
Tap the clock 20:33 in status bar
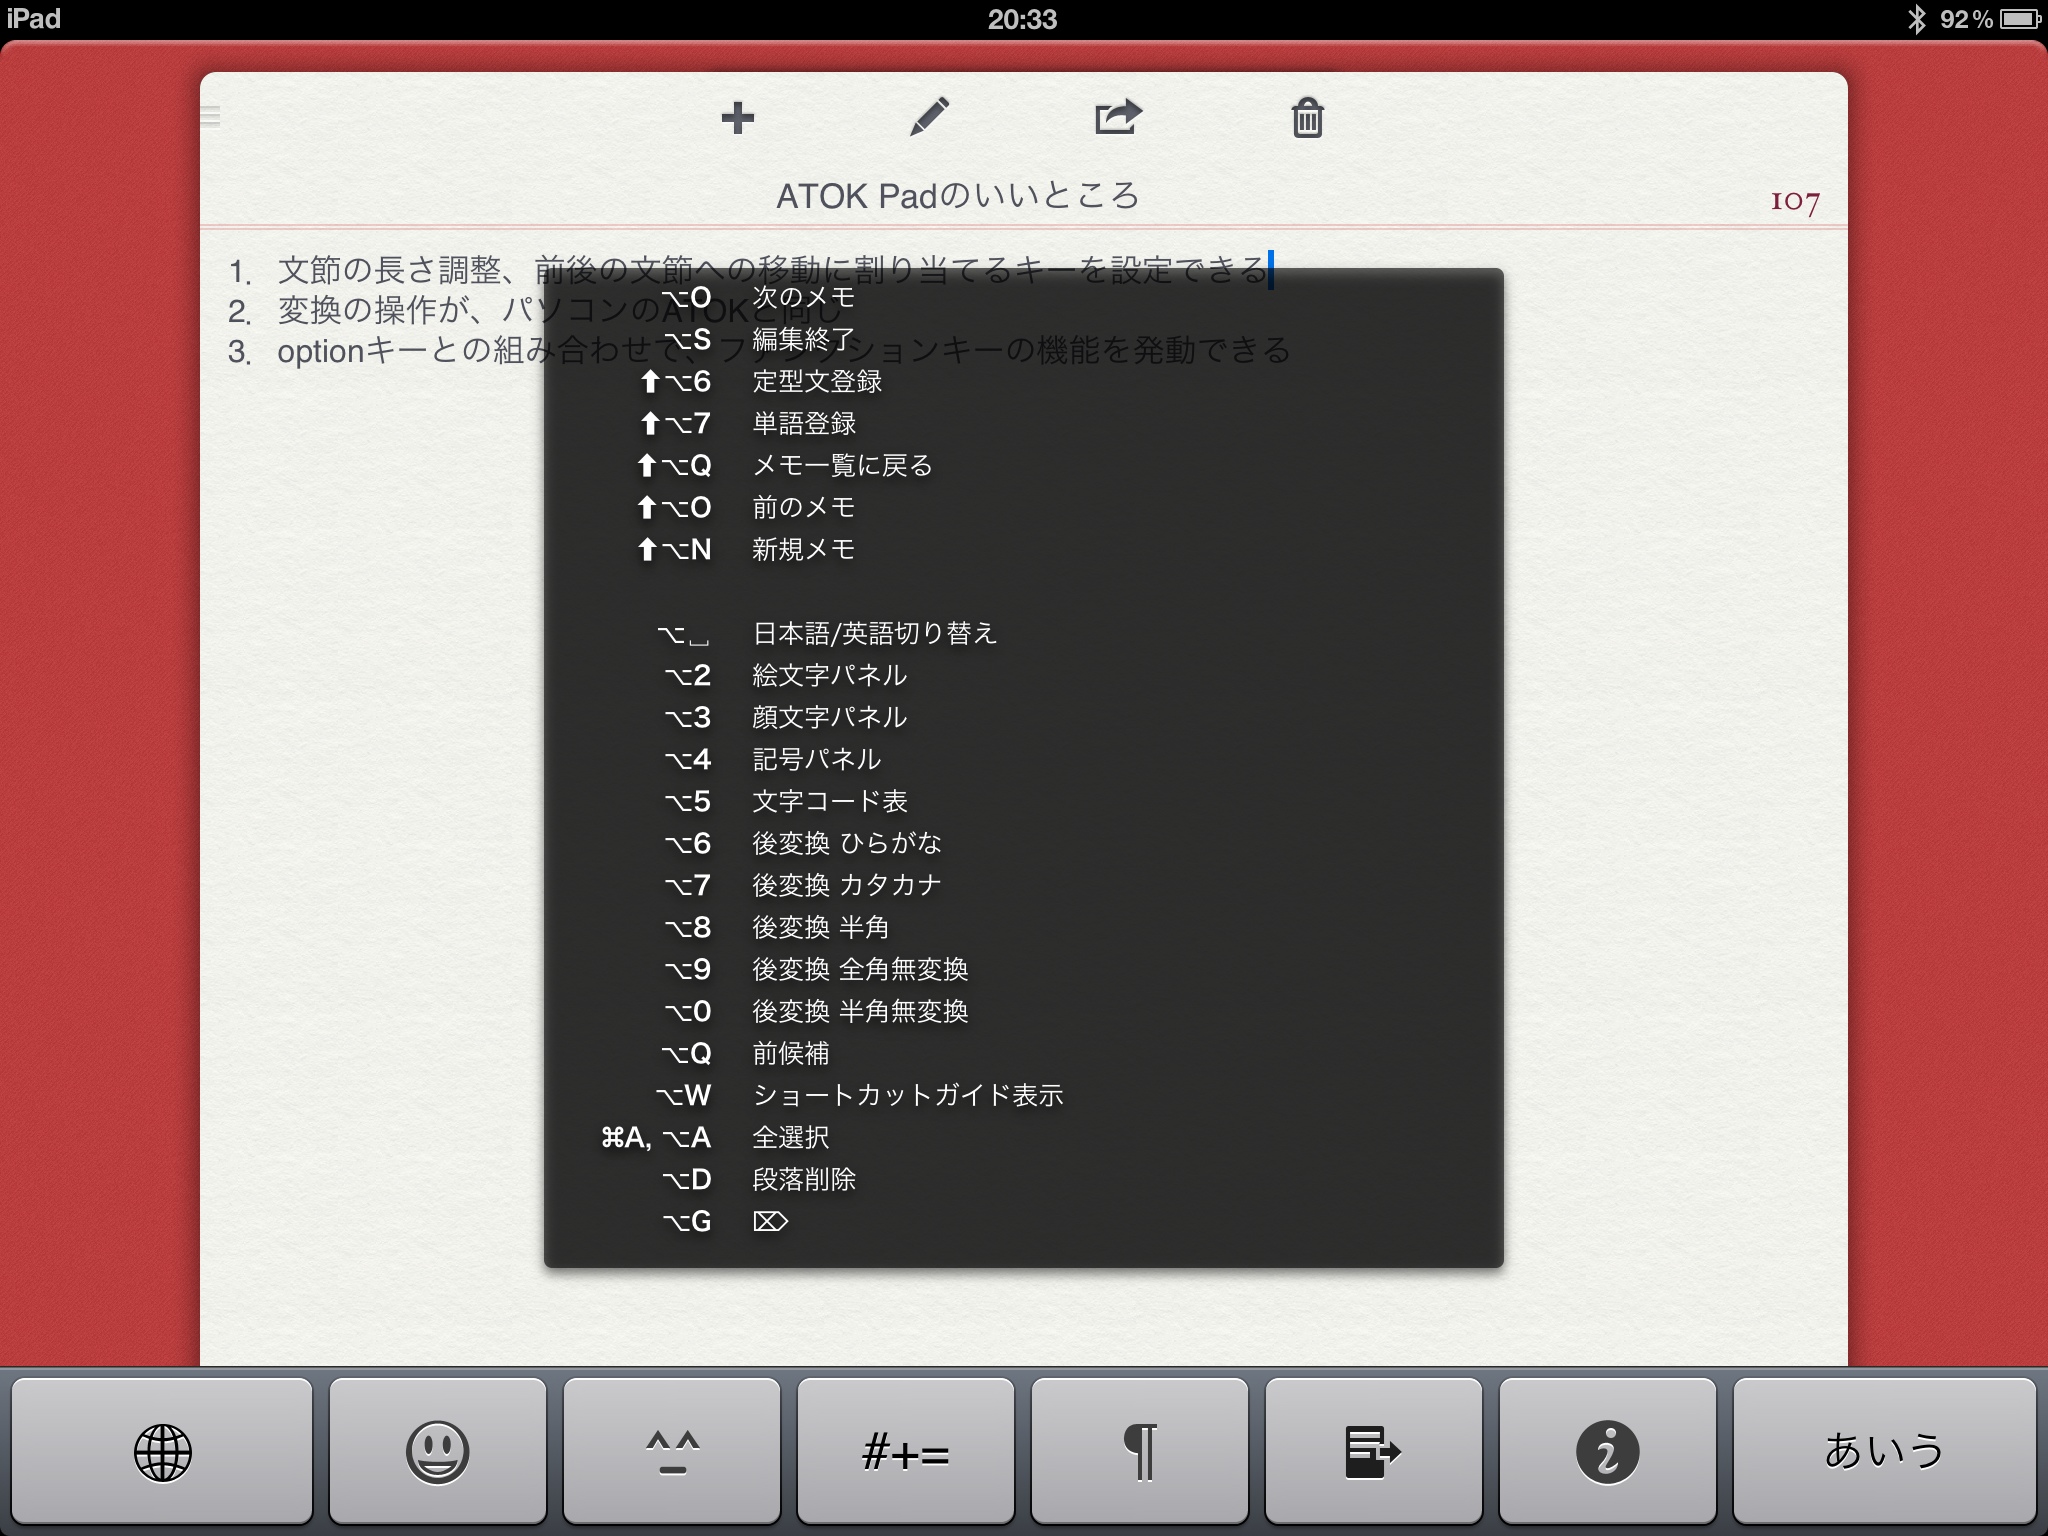(1022, 19)
